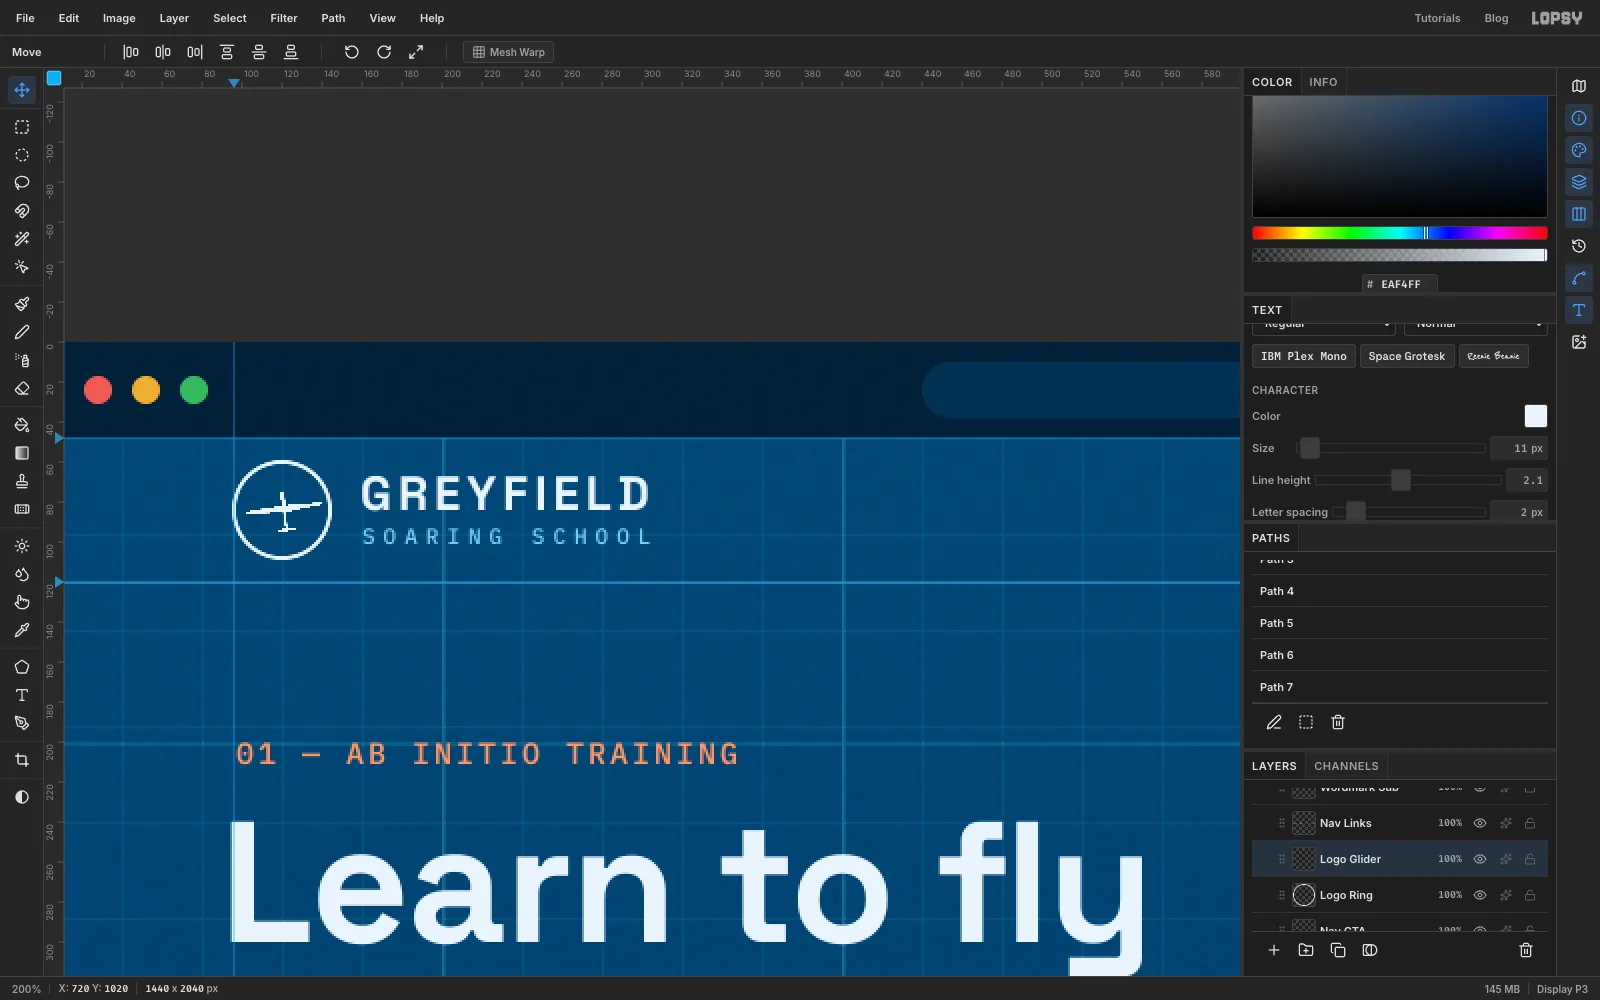Viewport: 1600px width, 1000px height.
Task: Apply the IBM Plex Mono font
Action: click(1304, 356)
